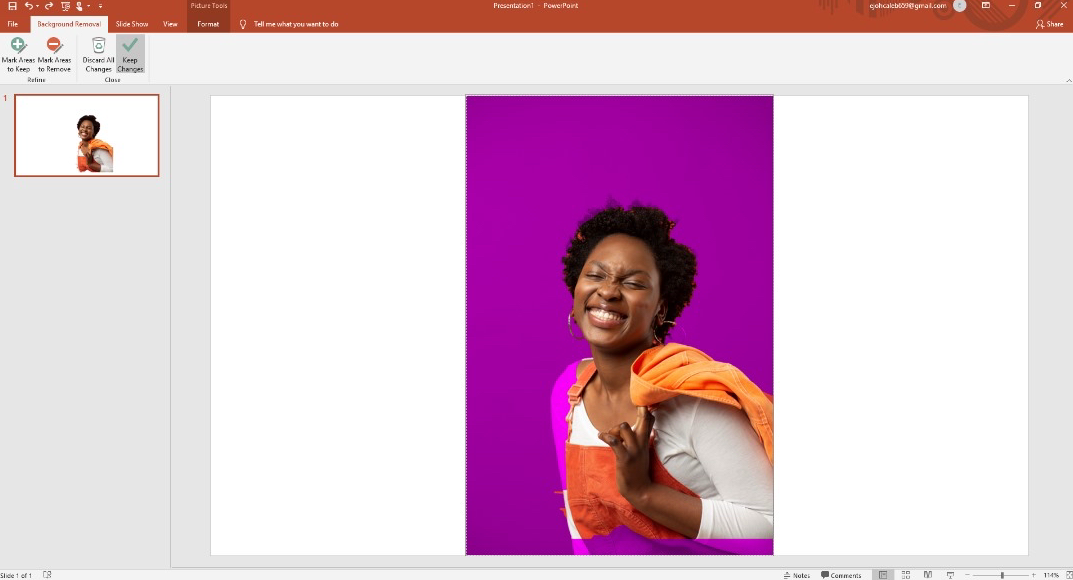
Task: Select Mark Areas to Keep tool
Action: click(18, 55)
